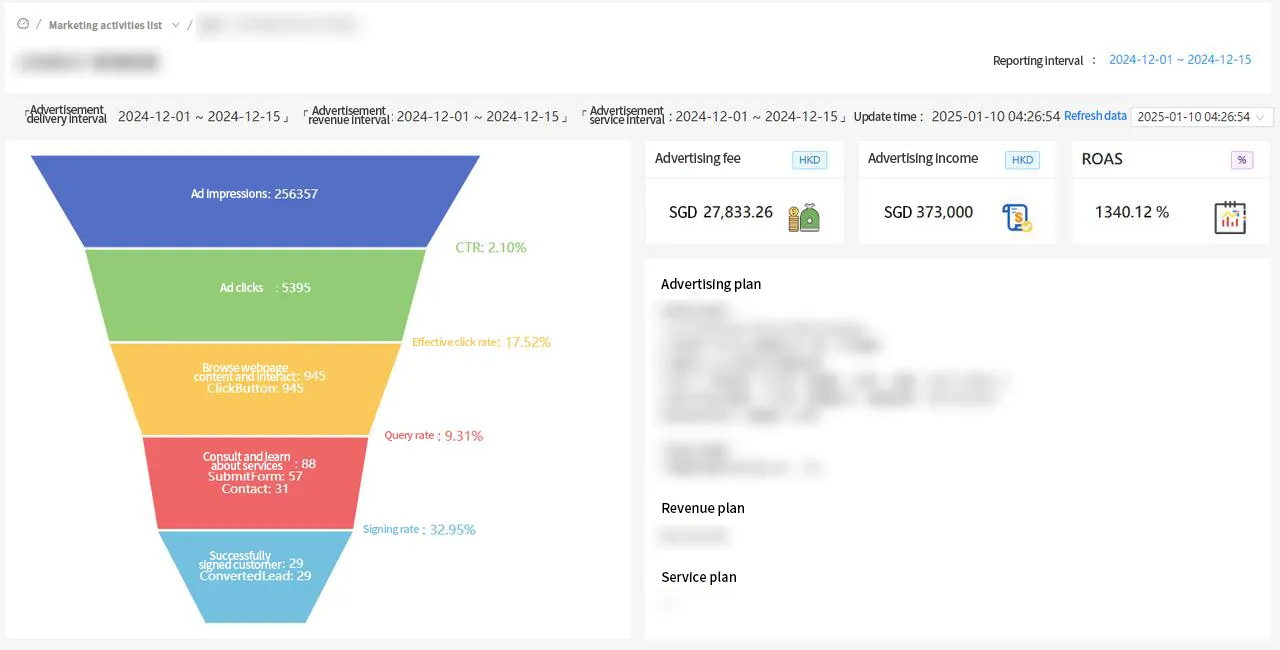Select the red Consult and learn funnel segment
Viewport: 1280px width, 650px height.
point(255,482)
